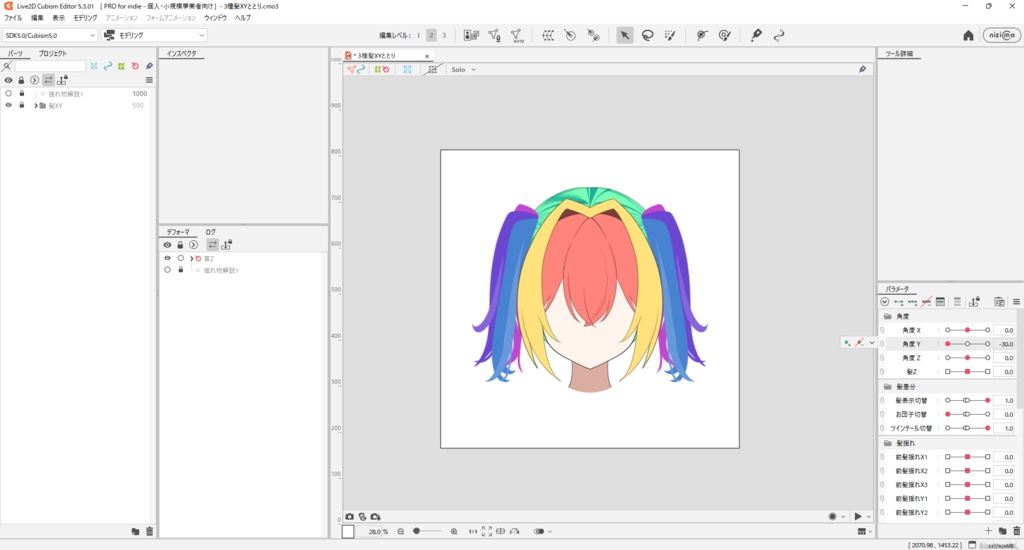
Task: Toggle visibility of 首Z deformer
Action: [167, 258]
